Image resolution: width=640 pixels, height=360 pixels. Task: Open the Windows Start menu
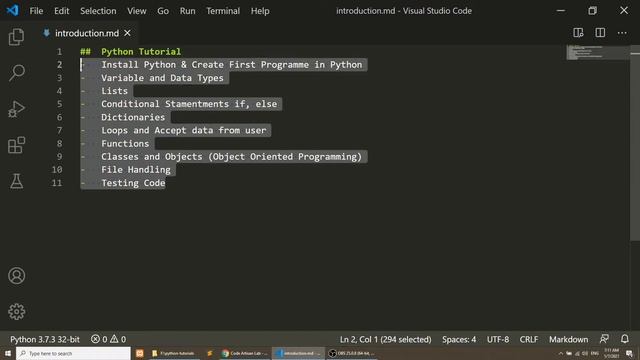(8, 353)
